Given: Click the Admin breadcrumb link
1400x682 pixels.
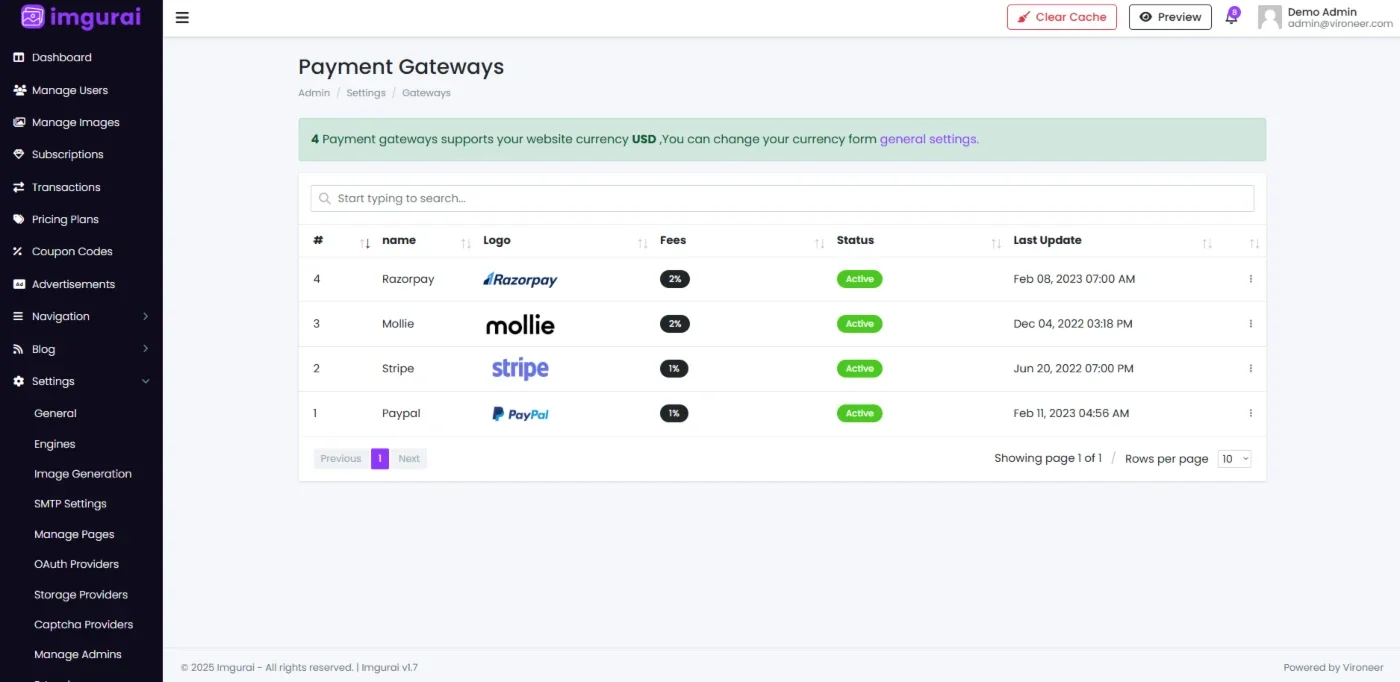Looking at the screenshot, I should pyautogui.click(x=314, y=93).
